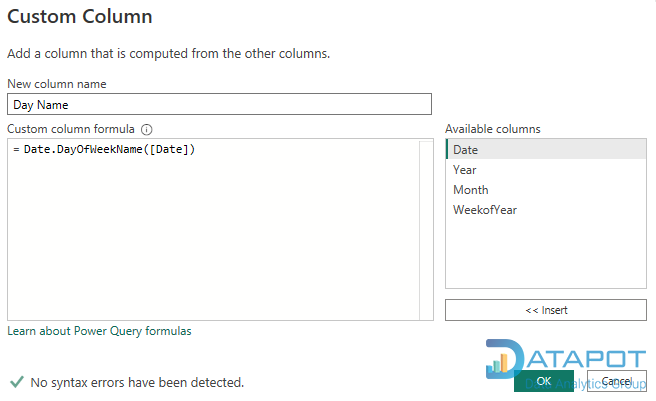Image resolution: width=656 pixels, height=401 pixels.
Task: Click the formula editor vertical scrollbar
Action: pos(425,230)
